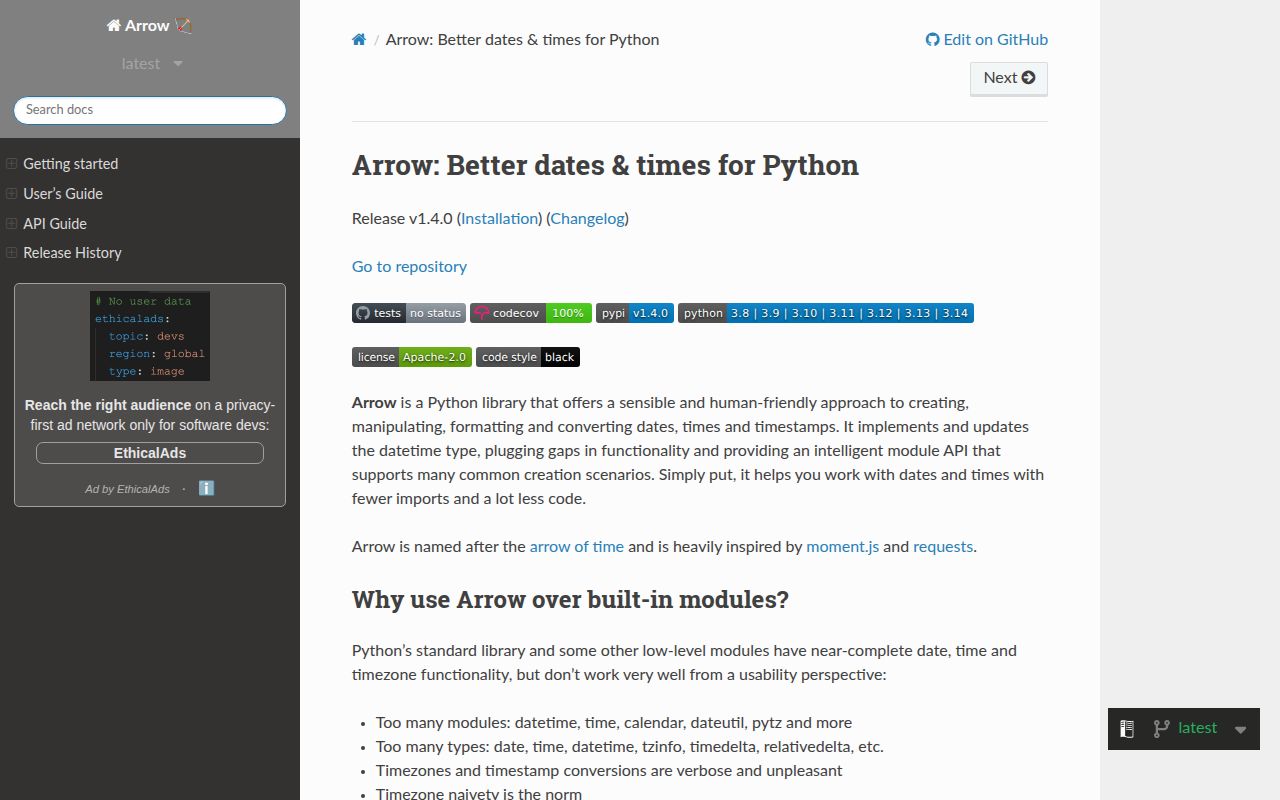This screenshot has height=800, width=1280.
Task: Open the latest version dropdown in sidebar header
Action: tap(152, 64)
